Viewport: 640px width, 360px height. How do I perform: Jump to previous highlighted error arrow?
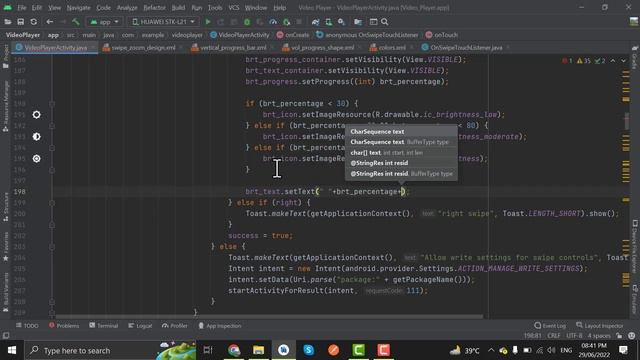(x=613, y=61)
